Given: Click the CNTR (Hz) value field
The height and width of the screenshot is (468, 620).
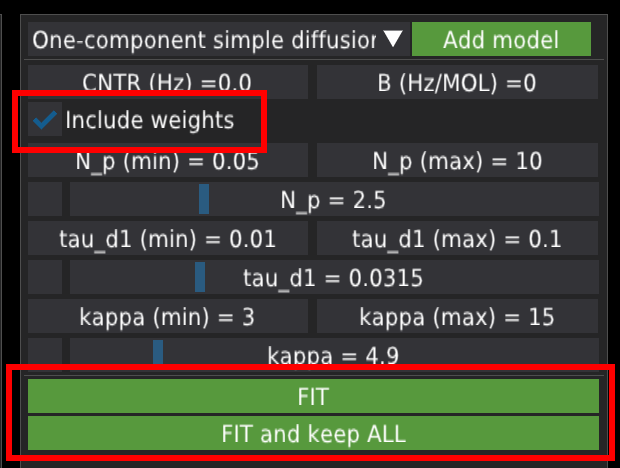Looking at the screenshot, I should click(167, 82).
